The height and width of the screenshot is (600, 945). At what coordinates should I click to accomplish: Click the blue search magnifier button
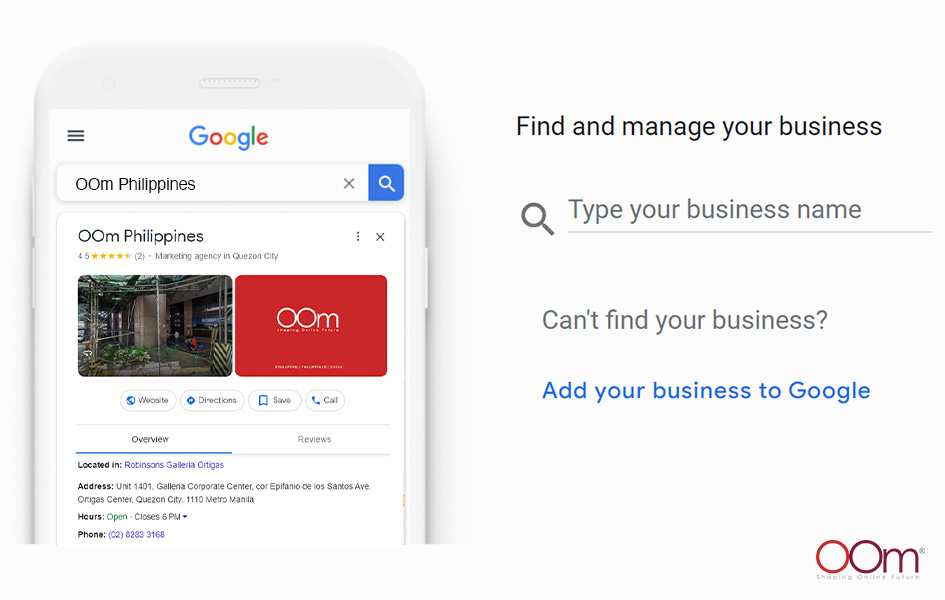(386, 183)
